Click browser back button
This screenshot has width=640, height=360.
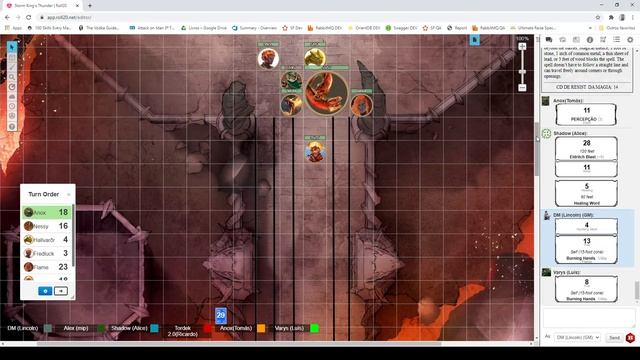(x=7, y=17)
